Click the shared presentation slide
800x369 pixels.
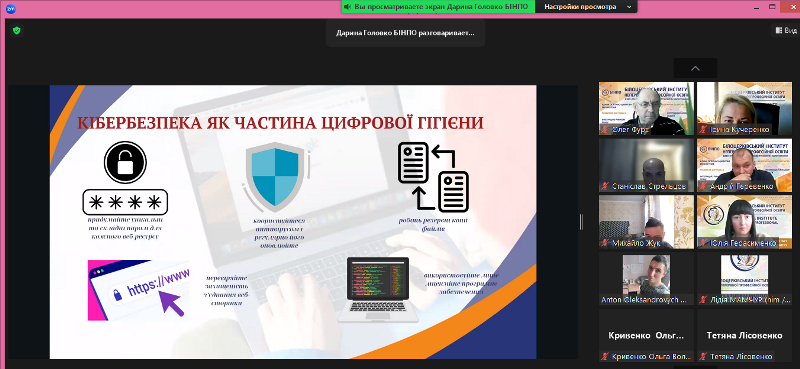(293, 222)
